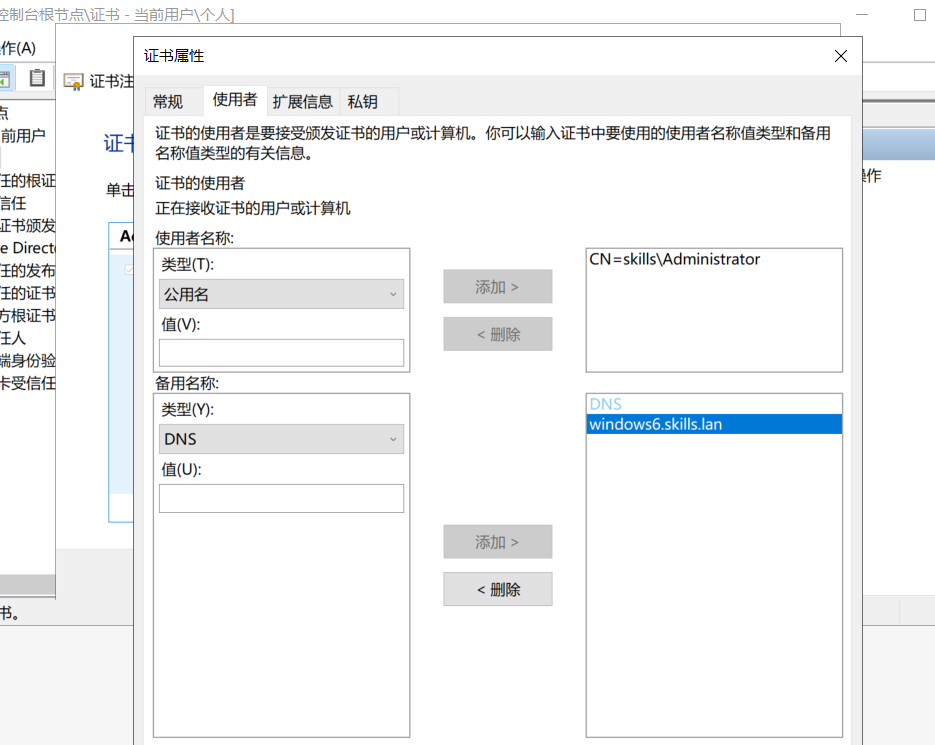
Task: Close the 证书属性 dialog
Action: [x=841, y=56]
